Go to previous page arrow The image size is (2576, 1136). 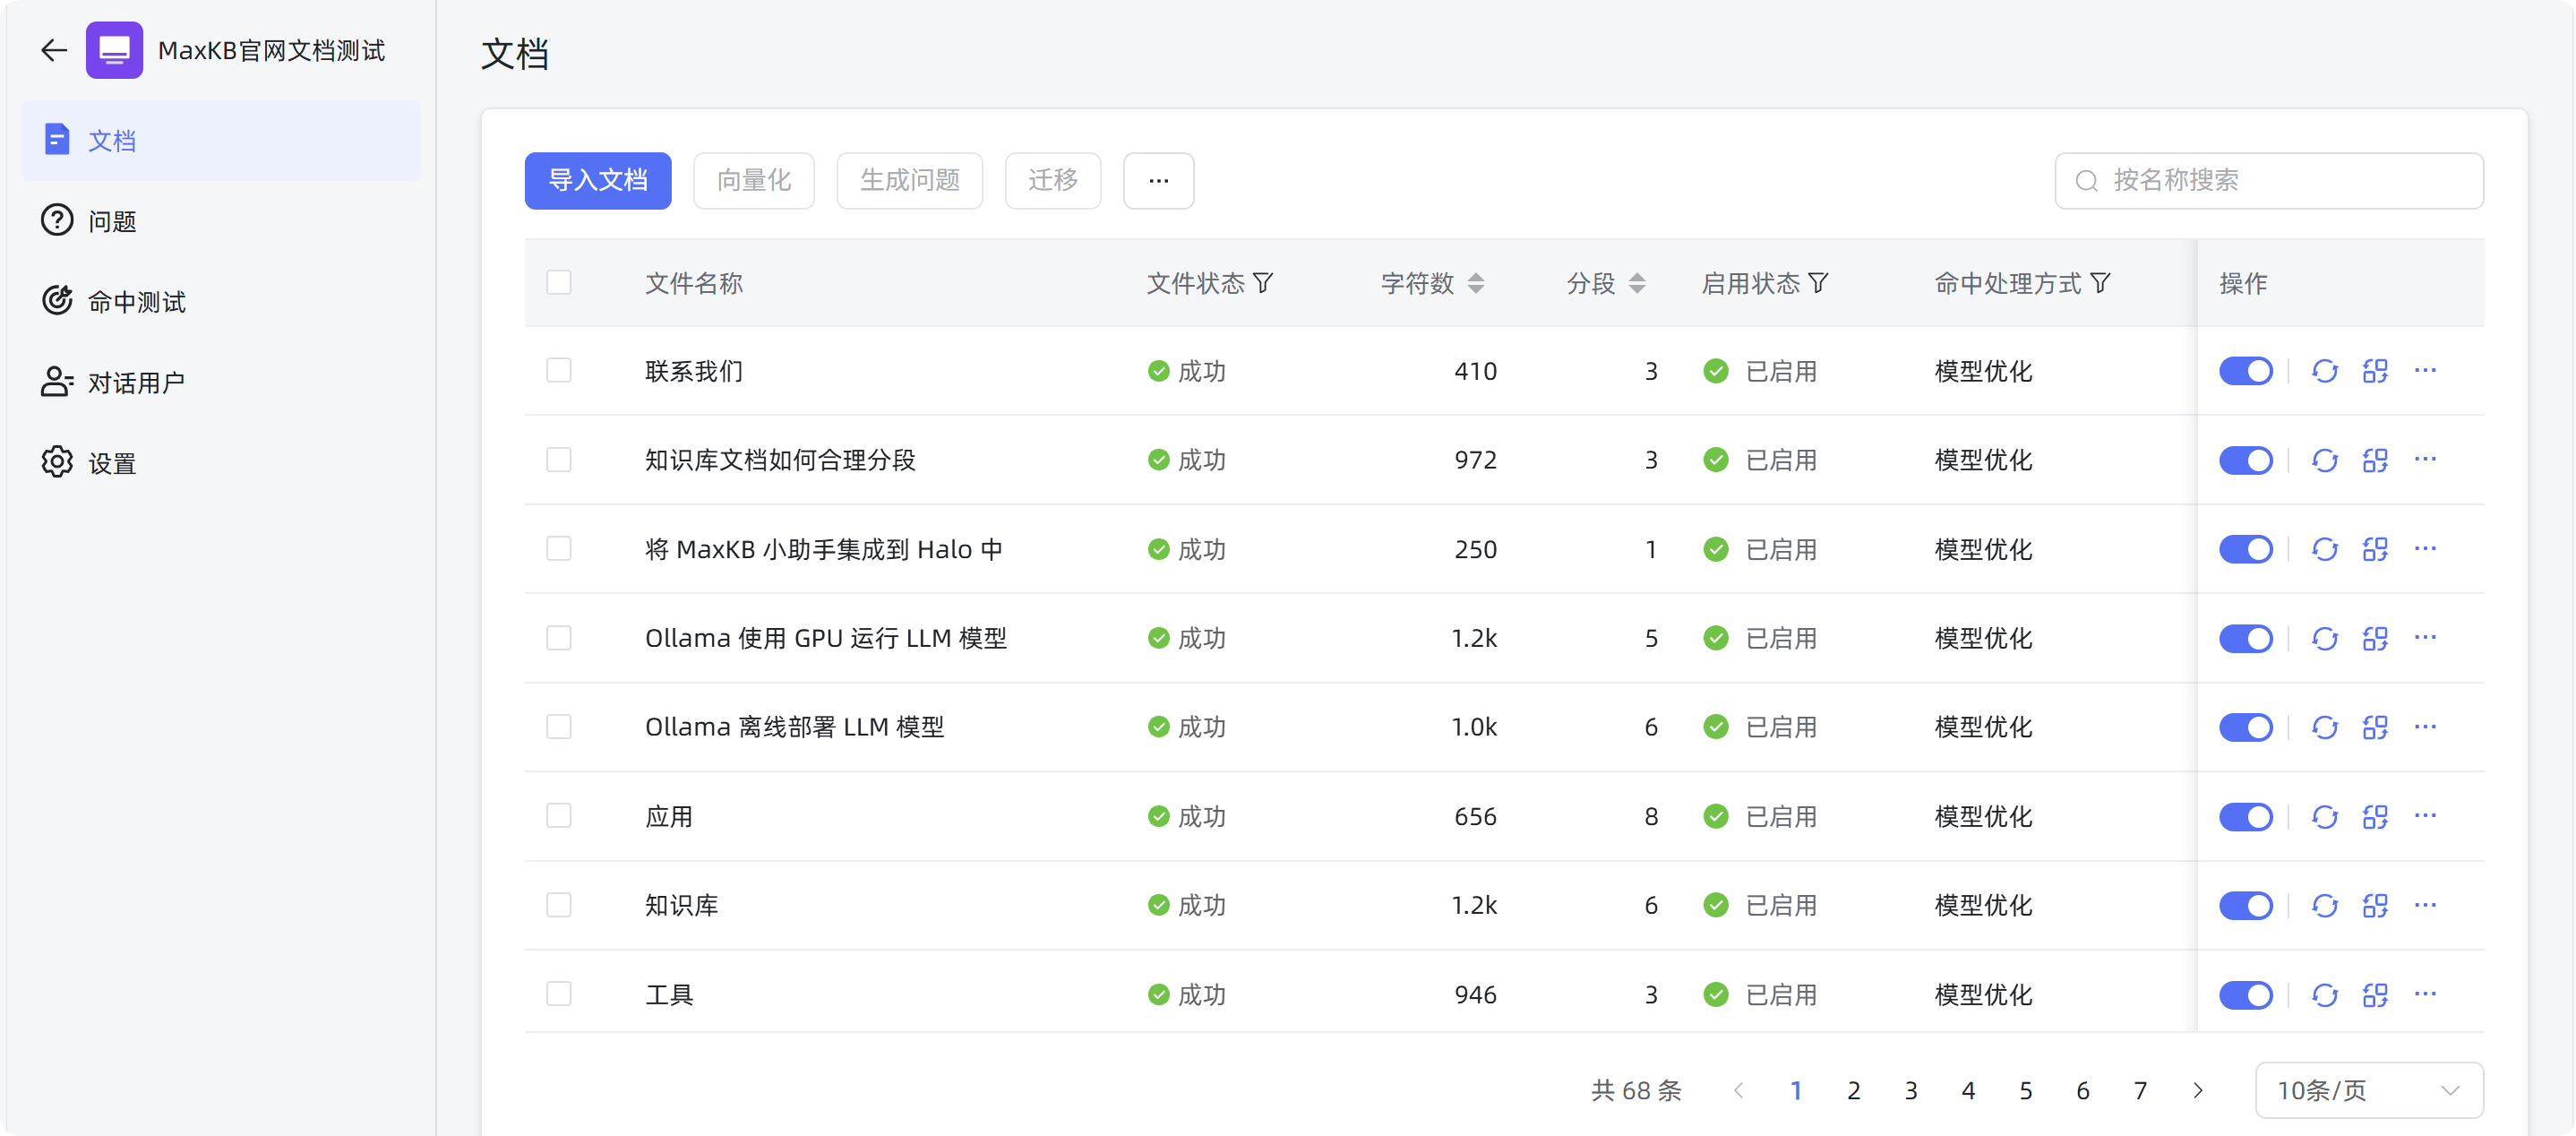point(1738,1090)
